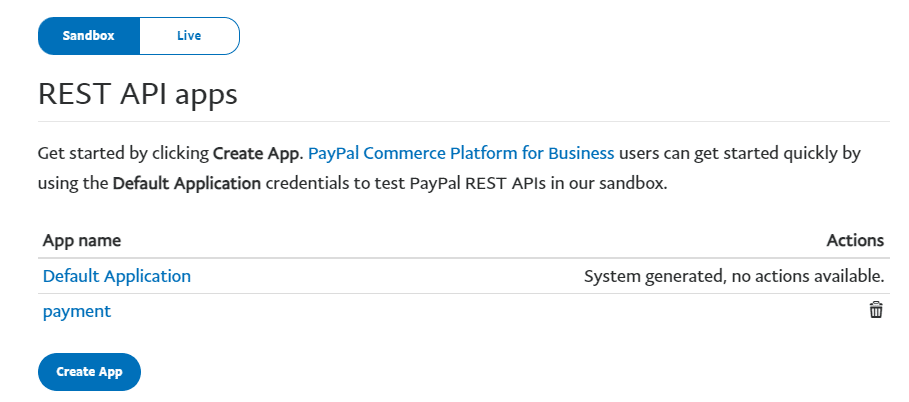
Task: Click bold Create App text in description
Action: [257, 154]
